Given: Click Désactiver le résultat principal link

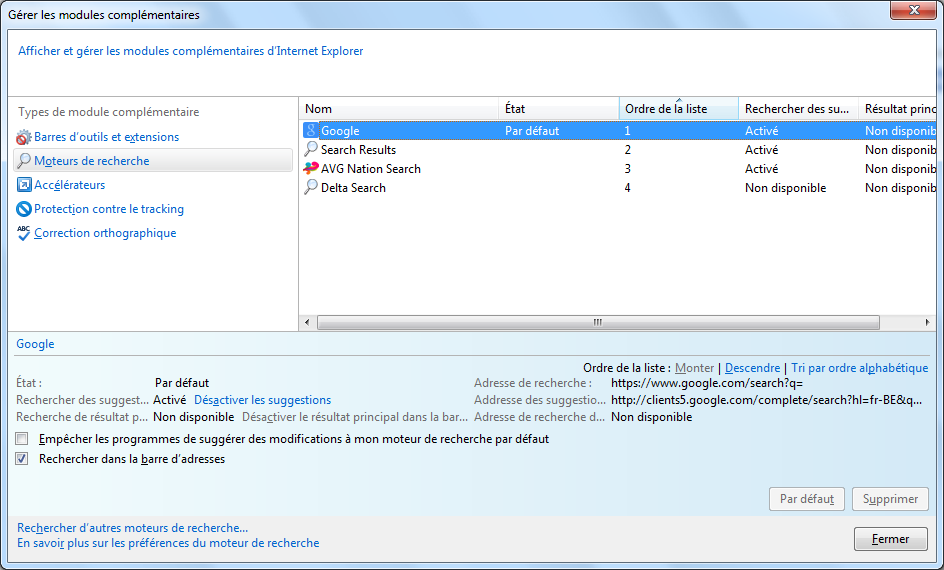Looking at the screenshot, I should click(x=355, y=417).
